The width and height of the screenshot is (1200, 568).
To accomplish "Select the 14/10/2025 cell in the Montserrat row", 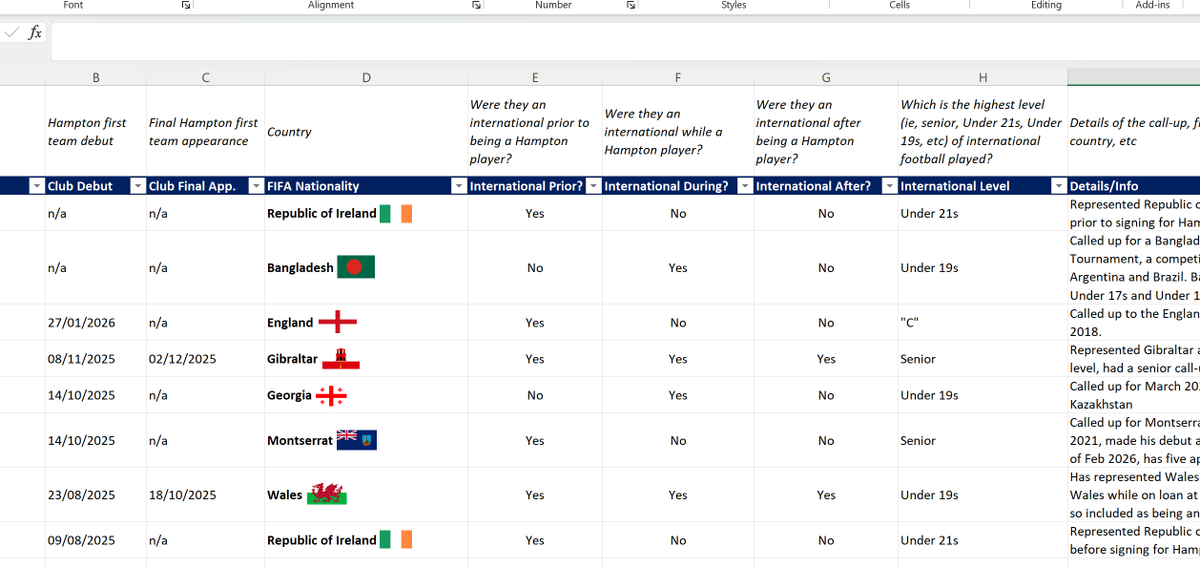I will click(96, 440).
